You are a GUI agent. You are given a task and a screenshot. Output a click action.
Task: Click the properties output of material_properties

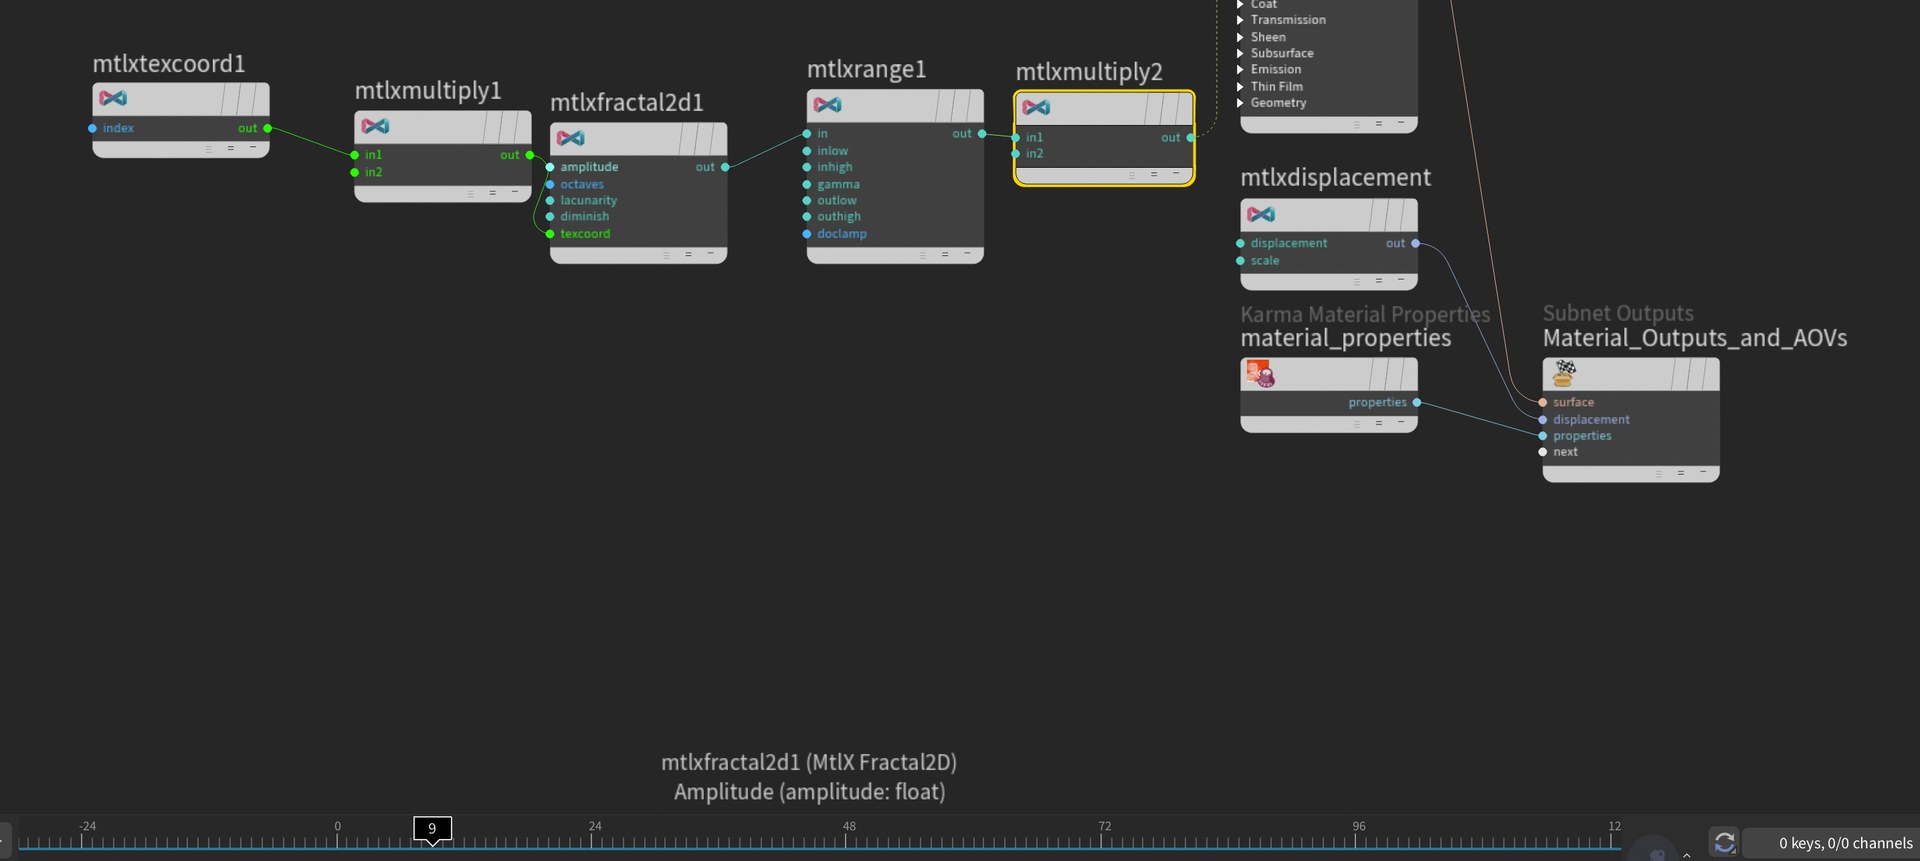(1416, 402)
